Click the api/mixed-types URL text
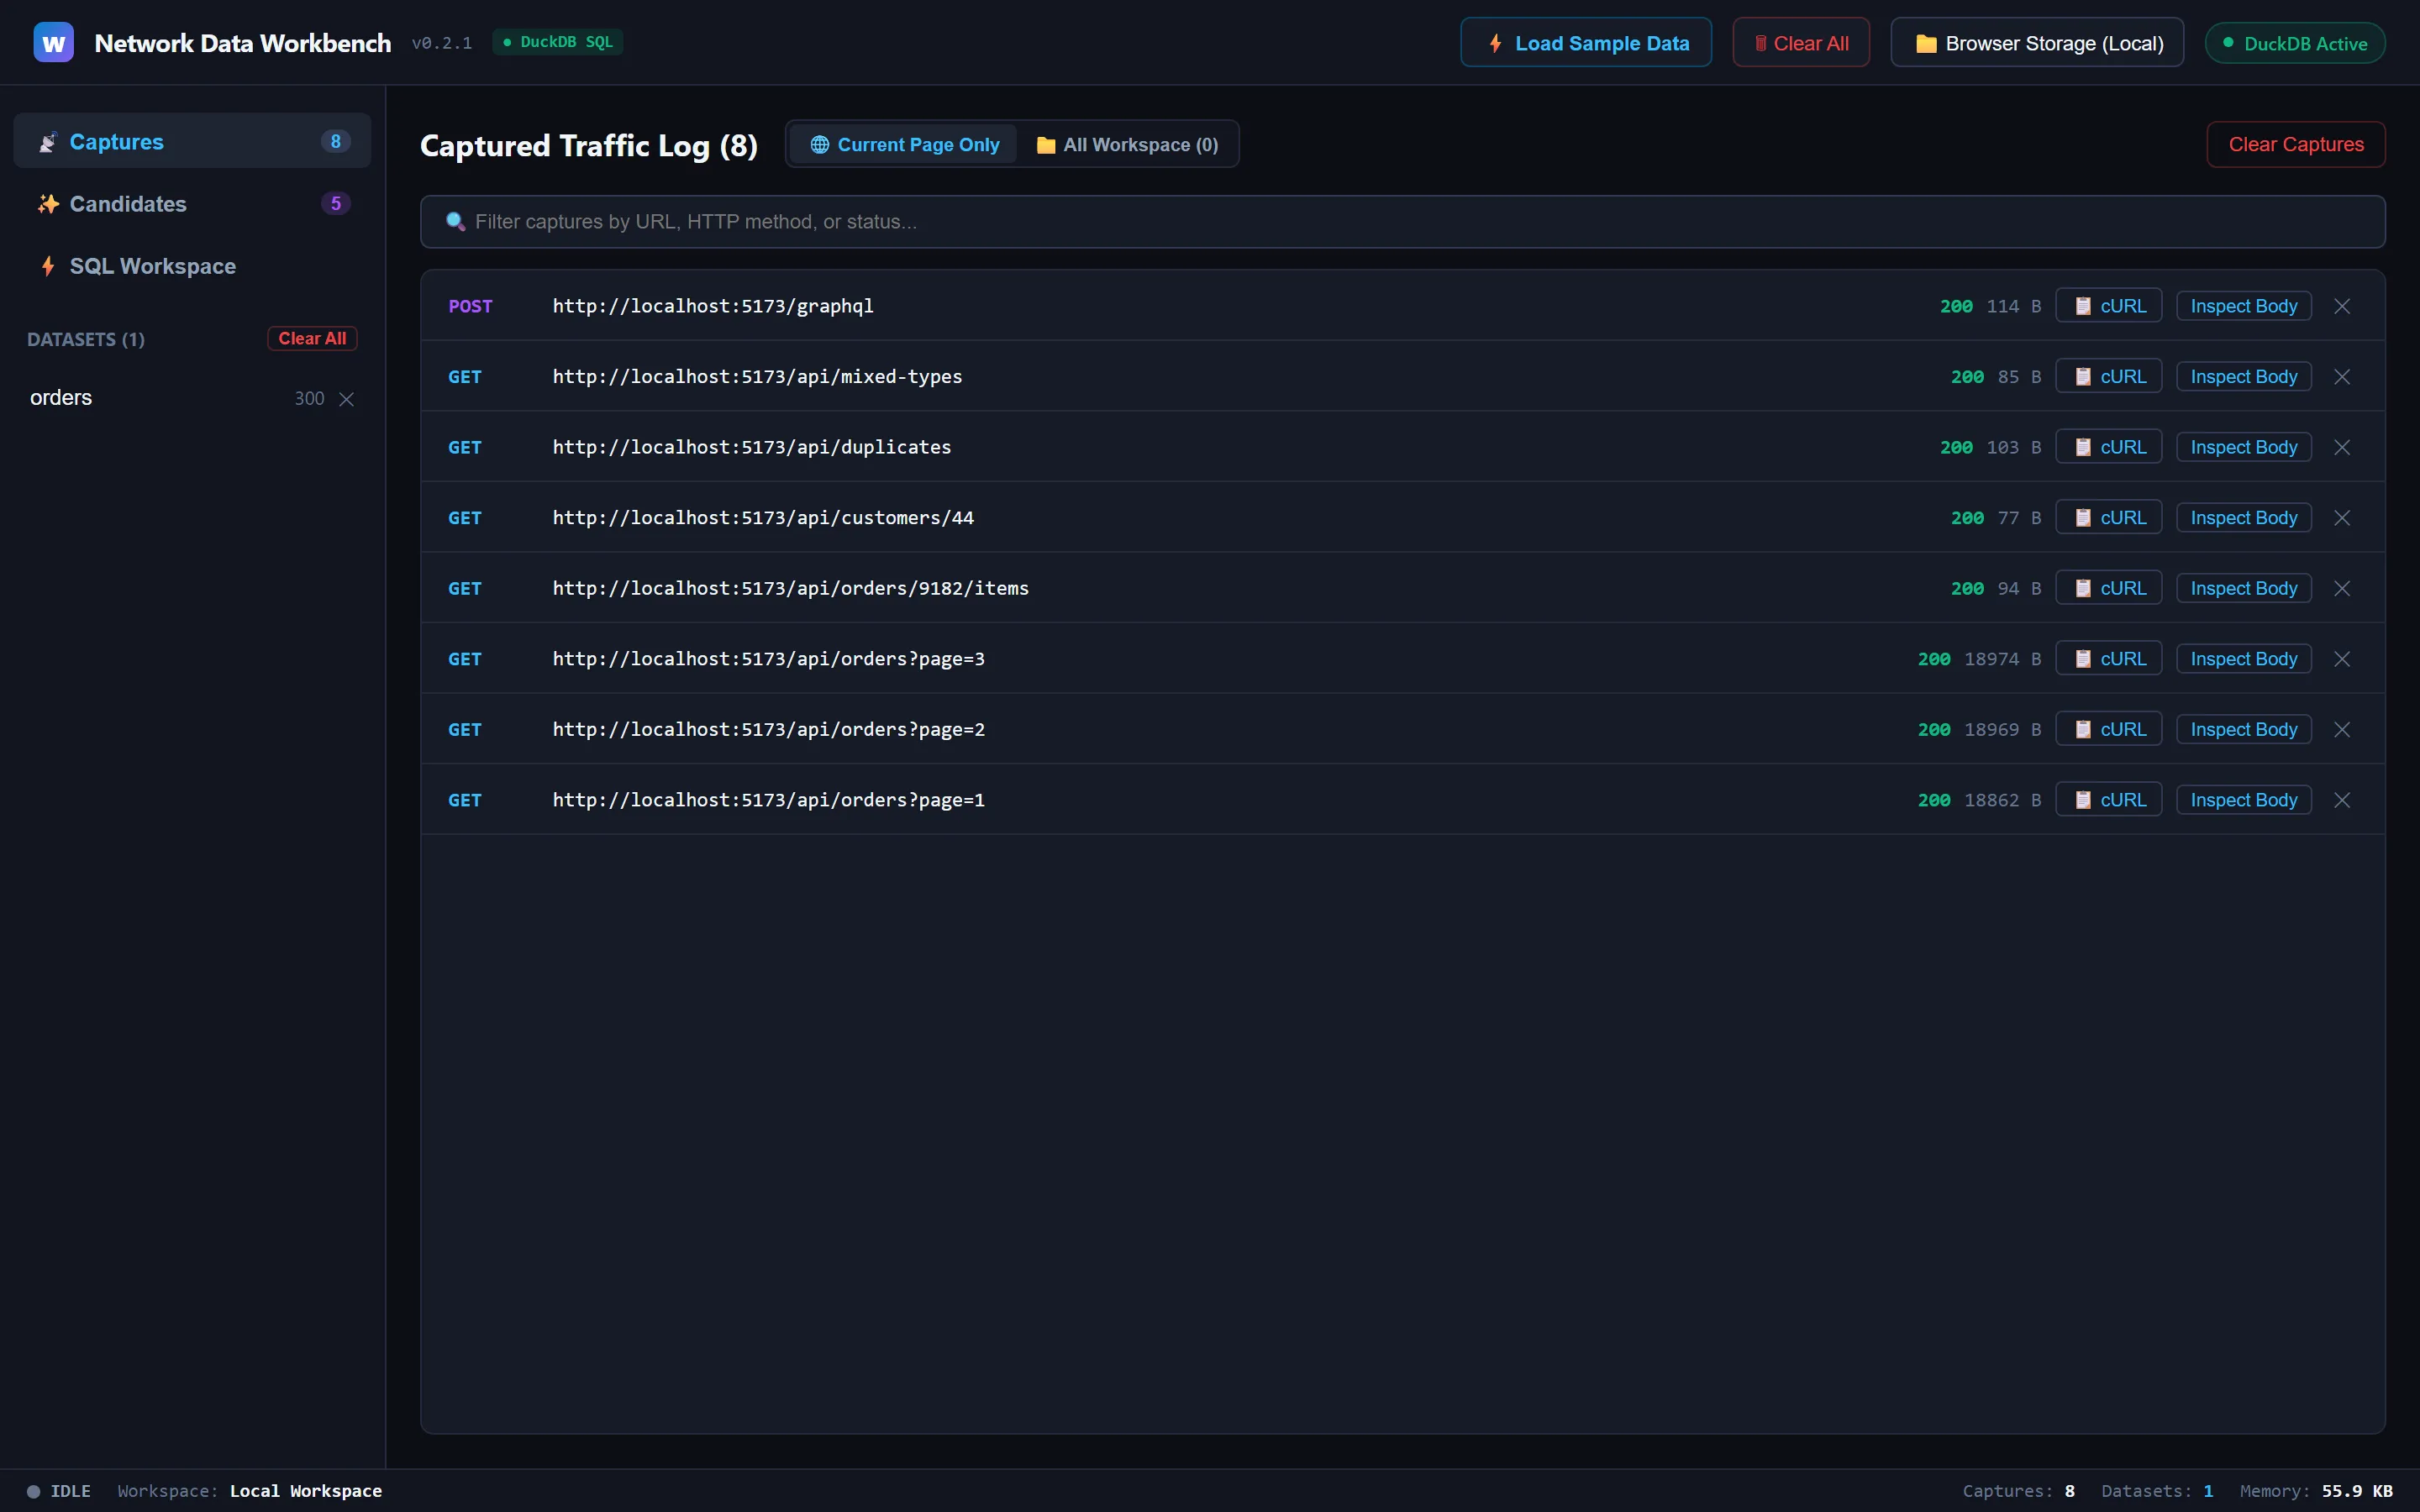 [757, 377]
